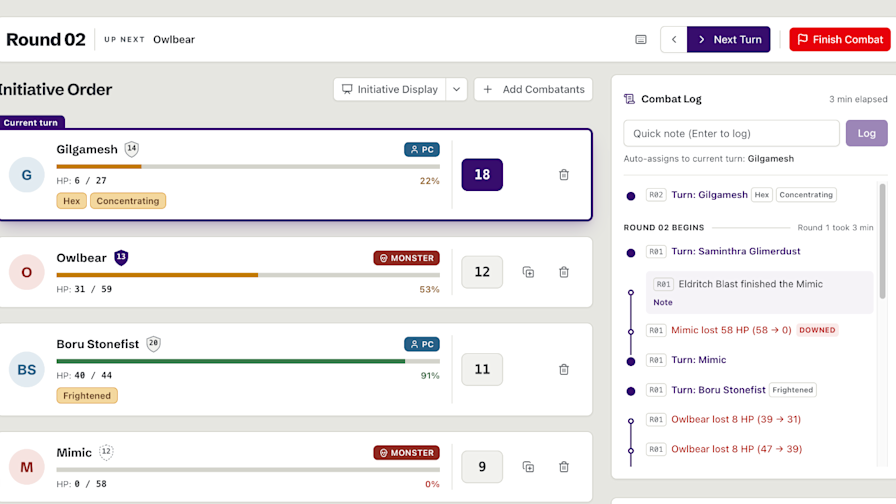Click the Concentrating tag in the combat log
The width and height of the screenshot is (896, 504).
tap(806, 195)
